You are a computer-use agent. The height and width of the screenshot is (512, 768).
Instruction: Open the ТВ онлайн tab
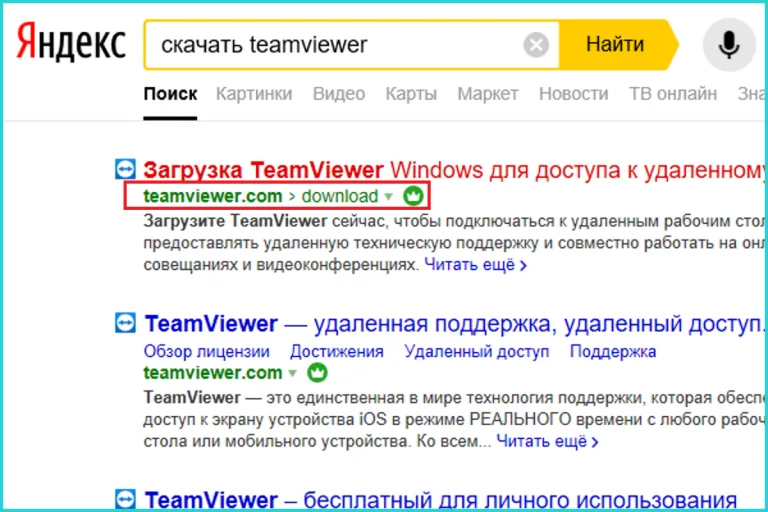pyautogui.click(x=673, y=94)
